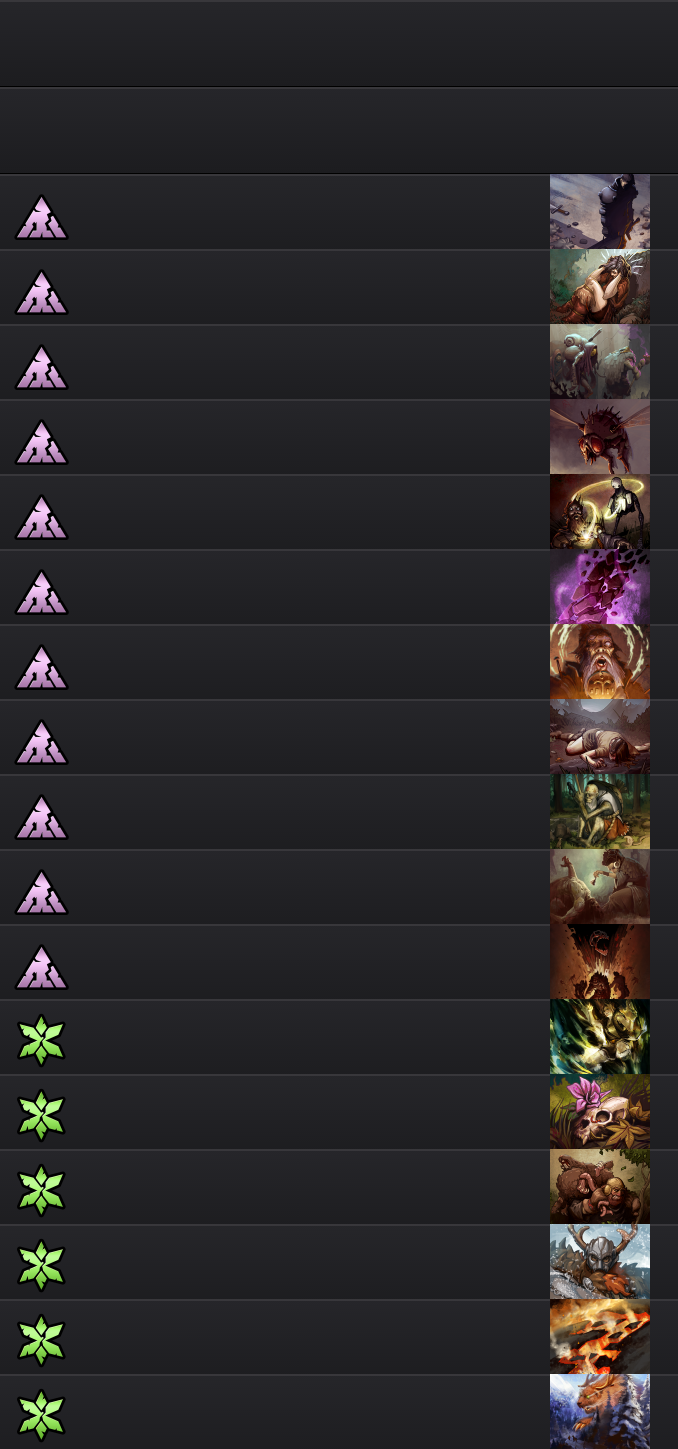
Task: Select green leaf faction icon beside skull flower card
Action: [x=41, y=1115]
